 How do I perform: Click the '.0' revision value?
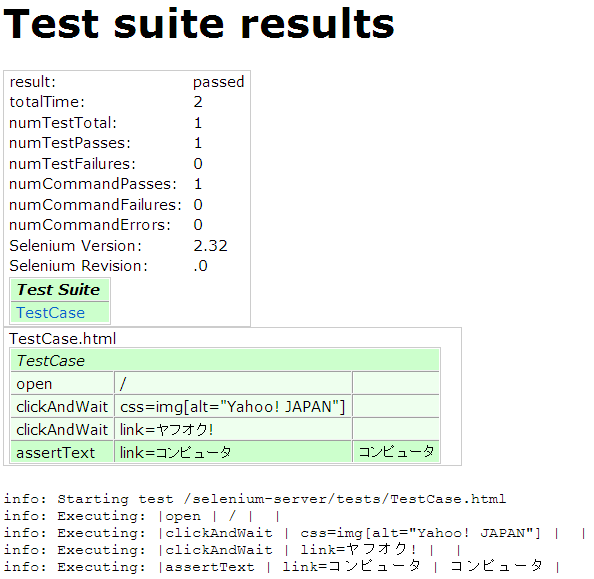200,266
